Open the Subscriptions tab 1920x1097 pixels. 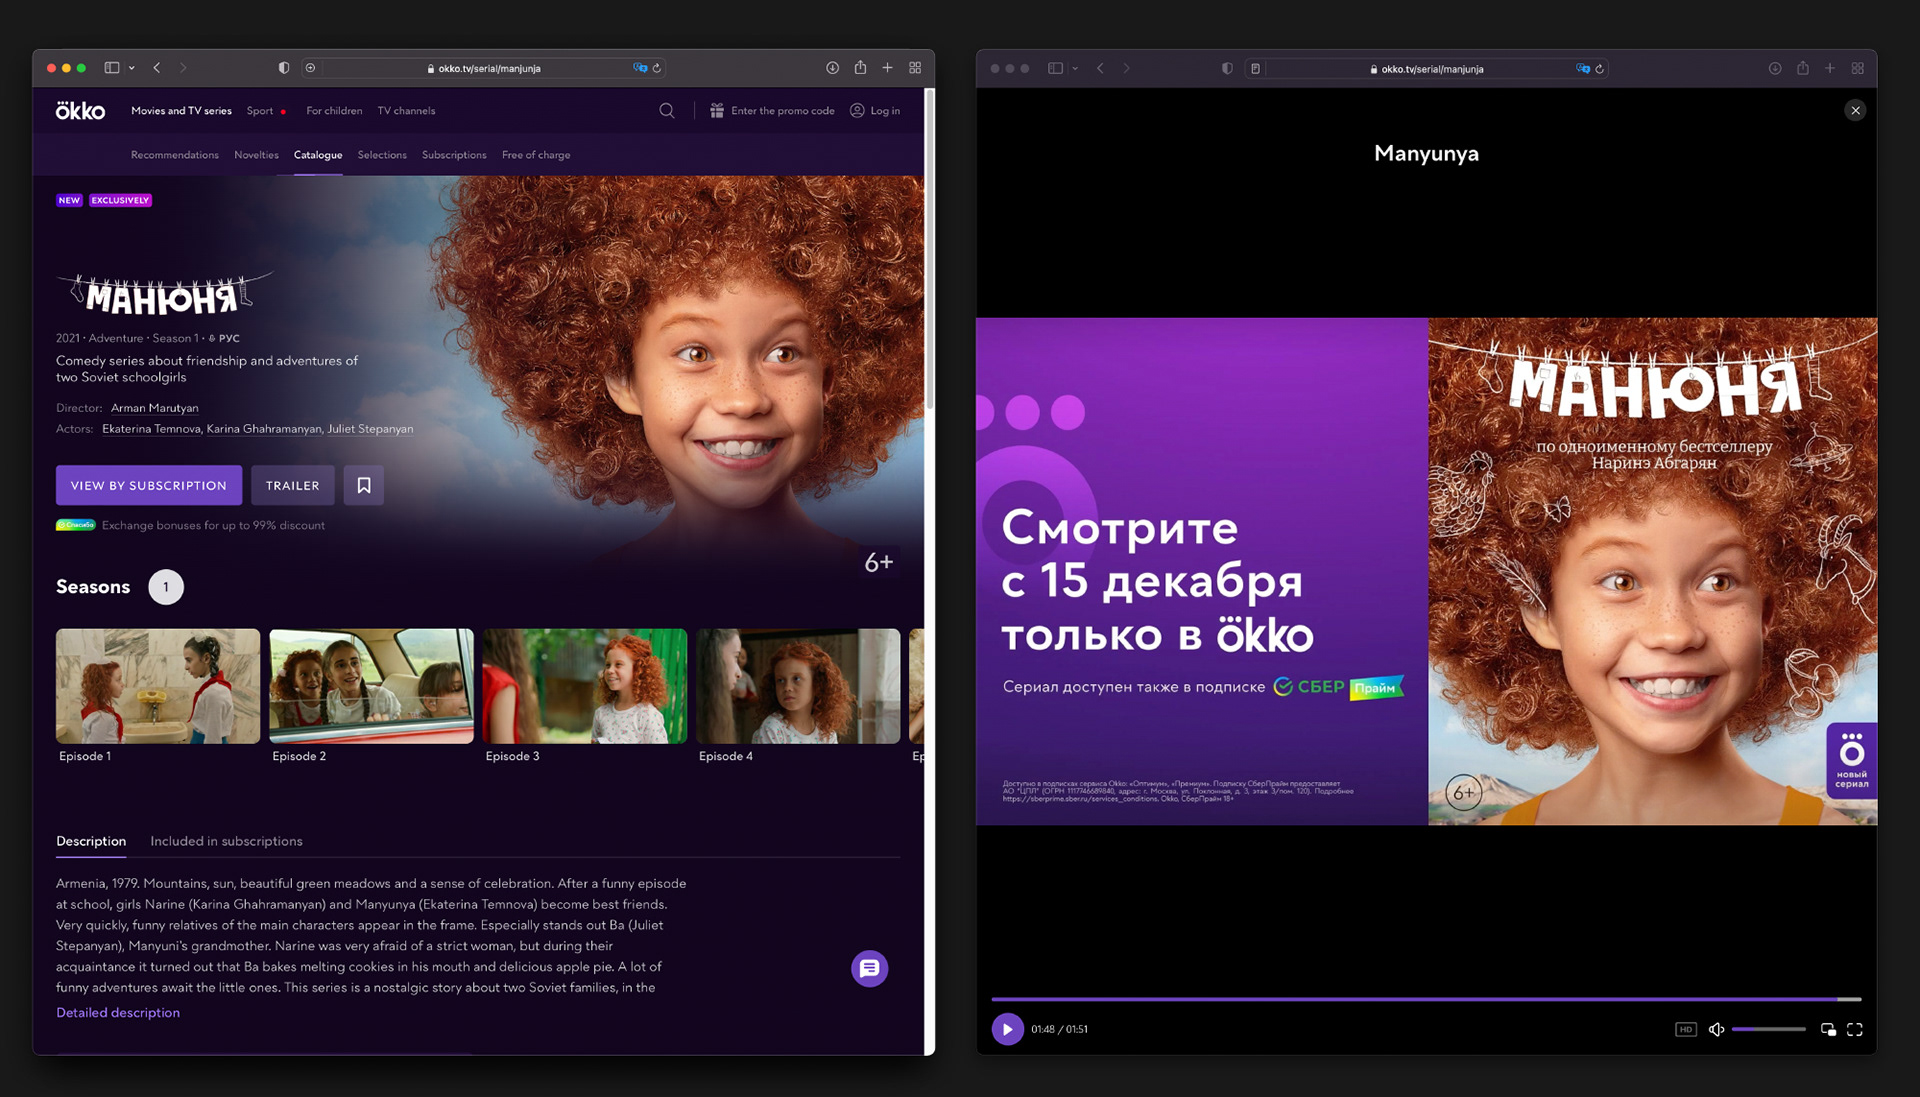pos(454,155)
